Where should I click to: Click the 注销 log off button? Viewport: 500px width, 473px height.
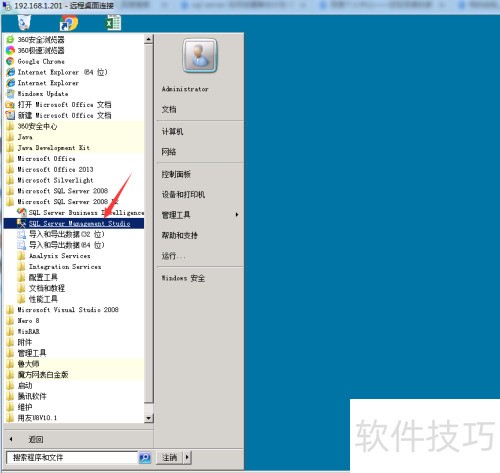click(170, 457)
